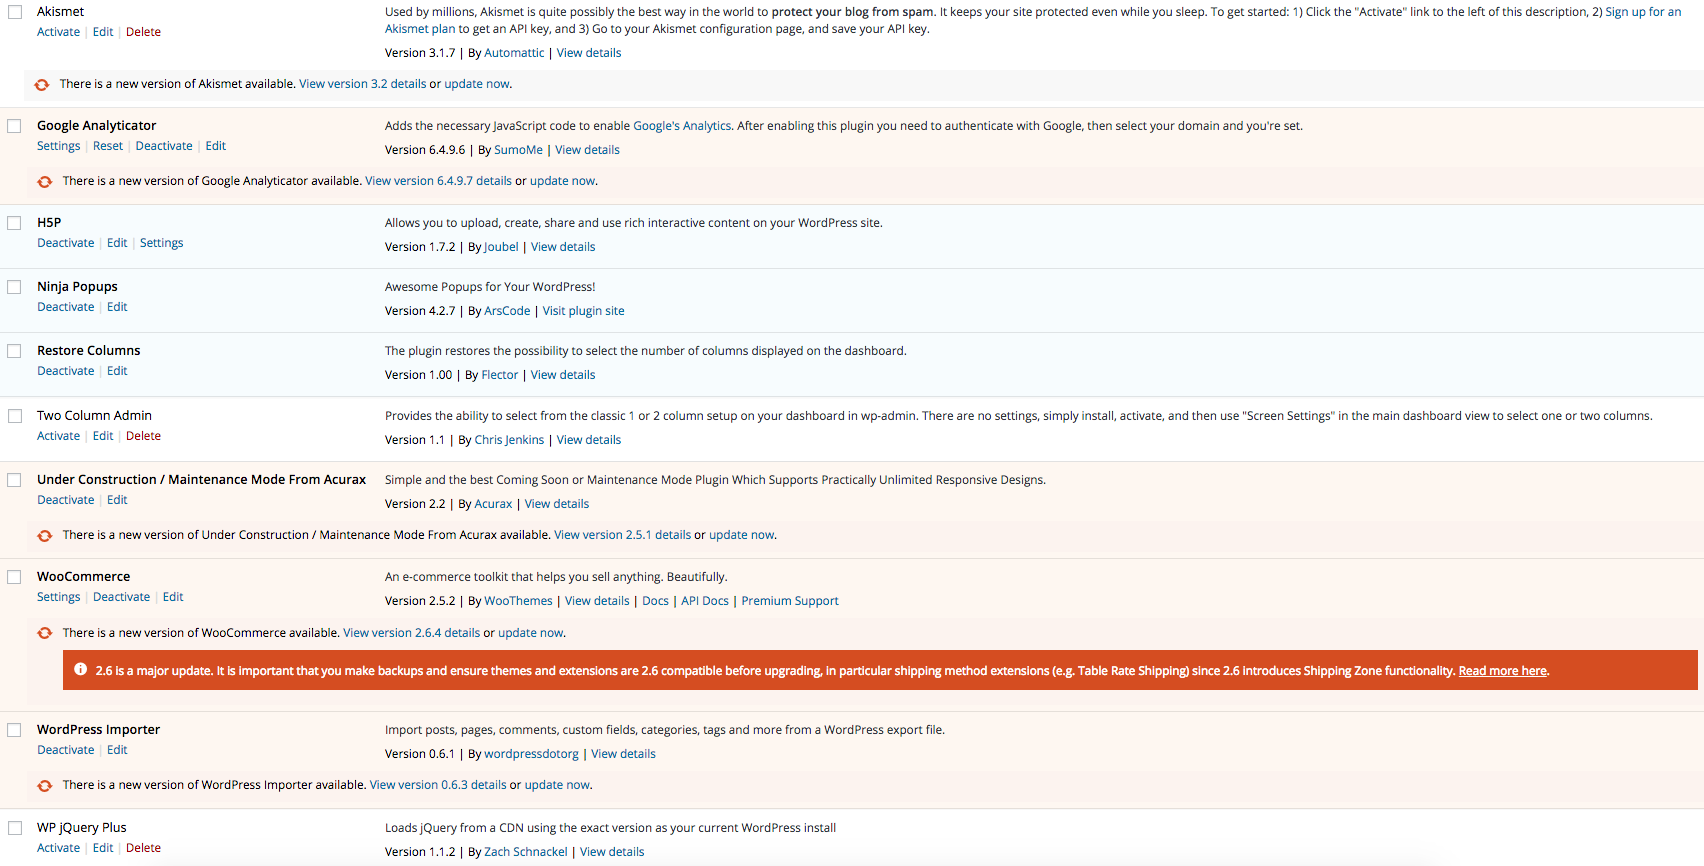This screenshot has height=866, width=1704.
Task: Reset the Google Analyticator plugin
Action: pyautogui.click(x=108, y=146)
